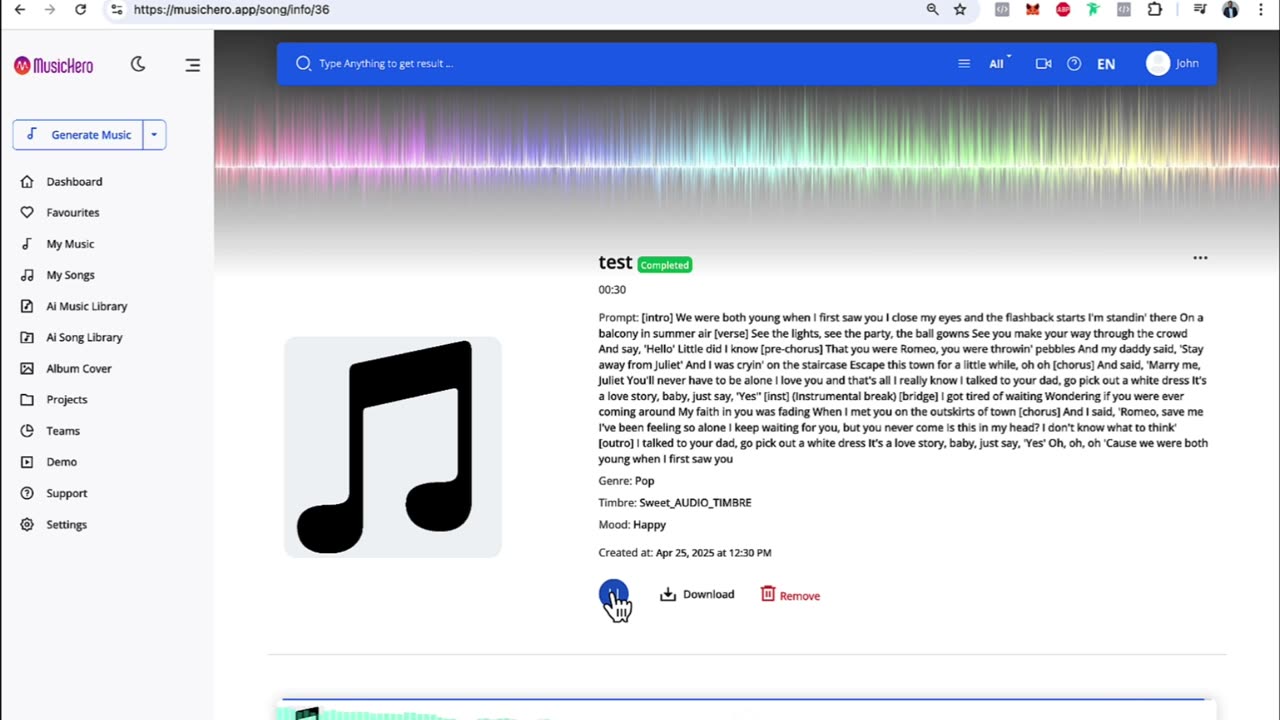Open the Support page
The image size is (1280, 720).
[x=54, y=493]
